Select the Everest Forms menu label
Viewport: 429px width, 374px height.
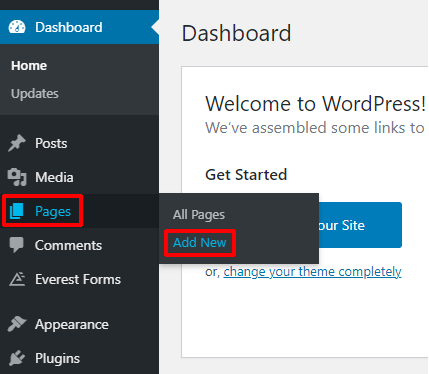(x=78, y=279)
